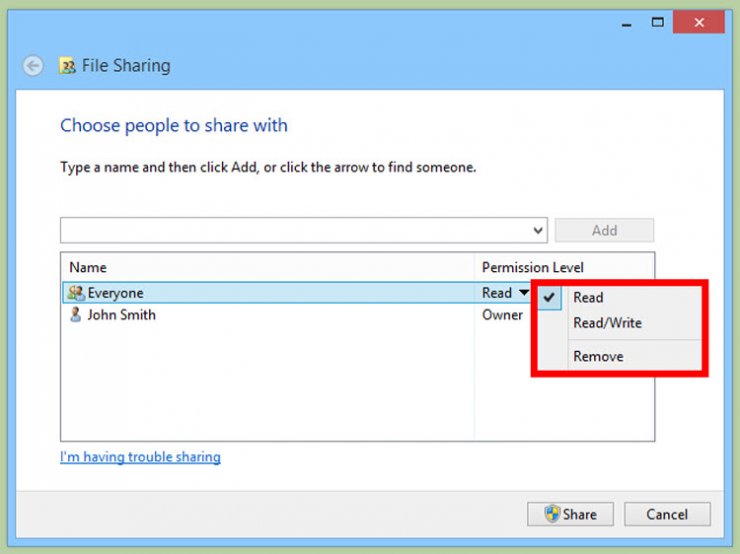Open the name combo box dropdown arrow
This screenshot has height=554, width=740.
[538, 230]
